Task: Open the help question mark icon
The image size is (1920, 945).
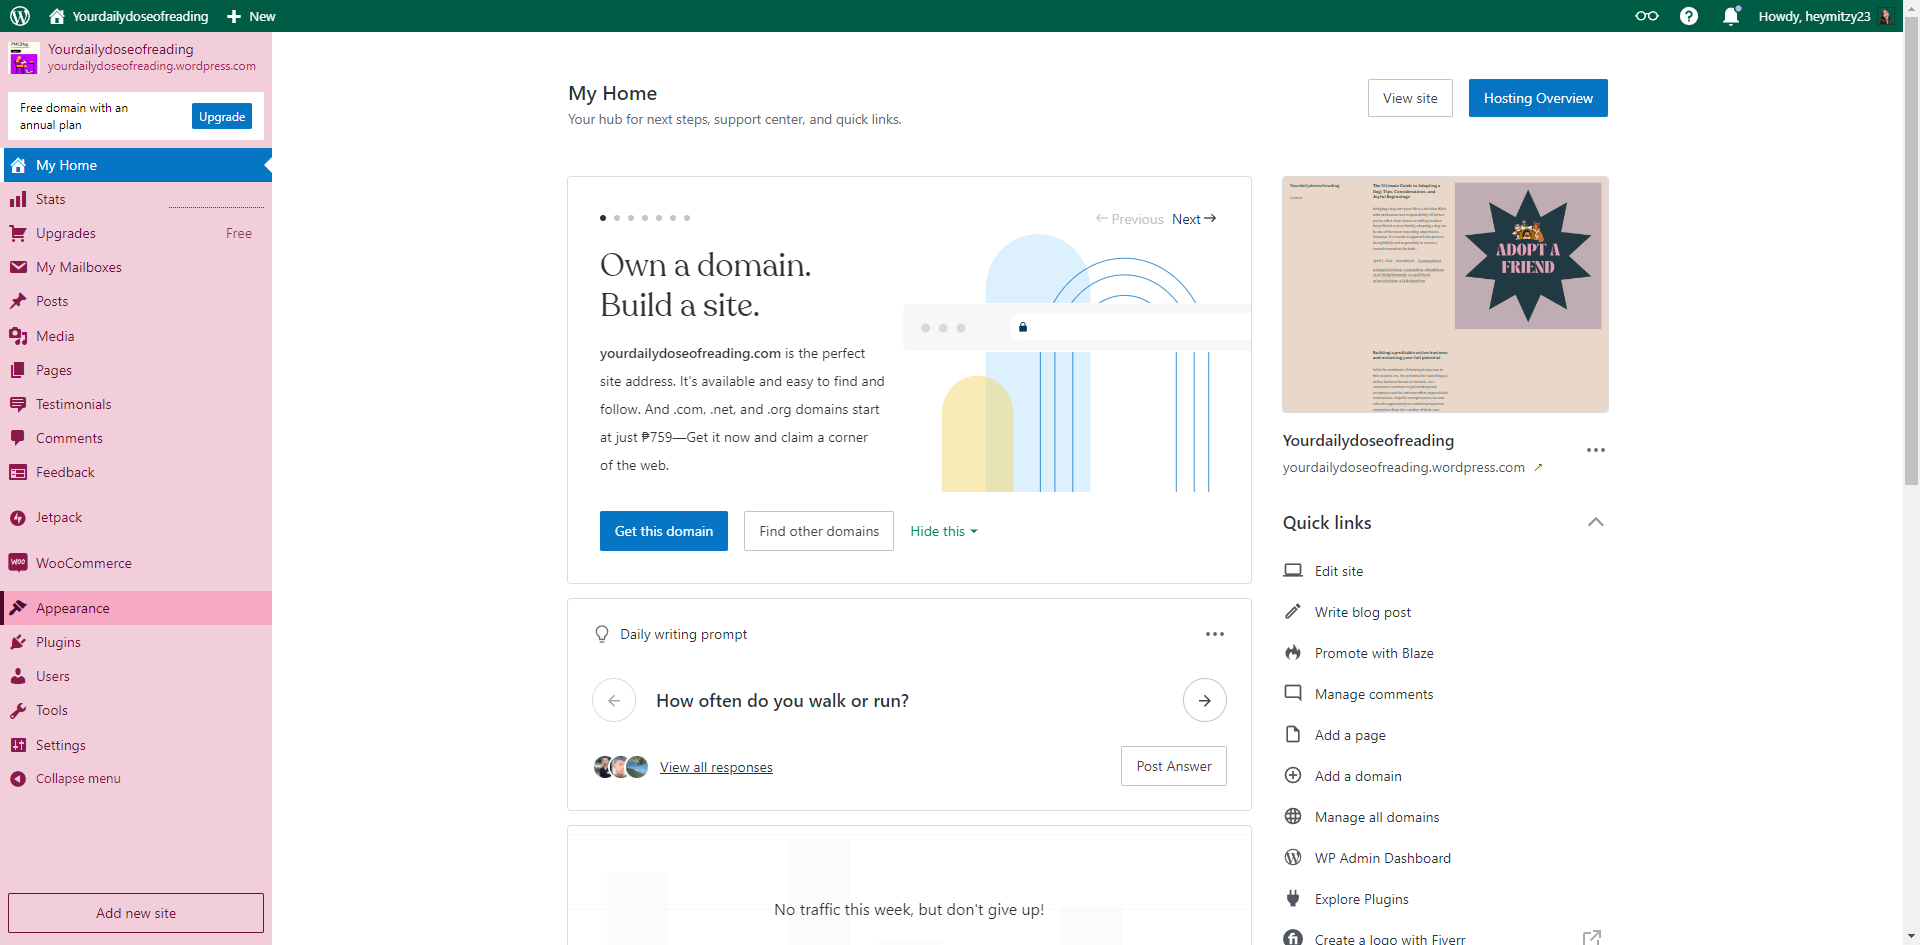Action: point(1689,16)
